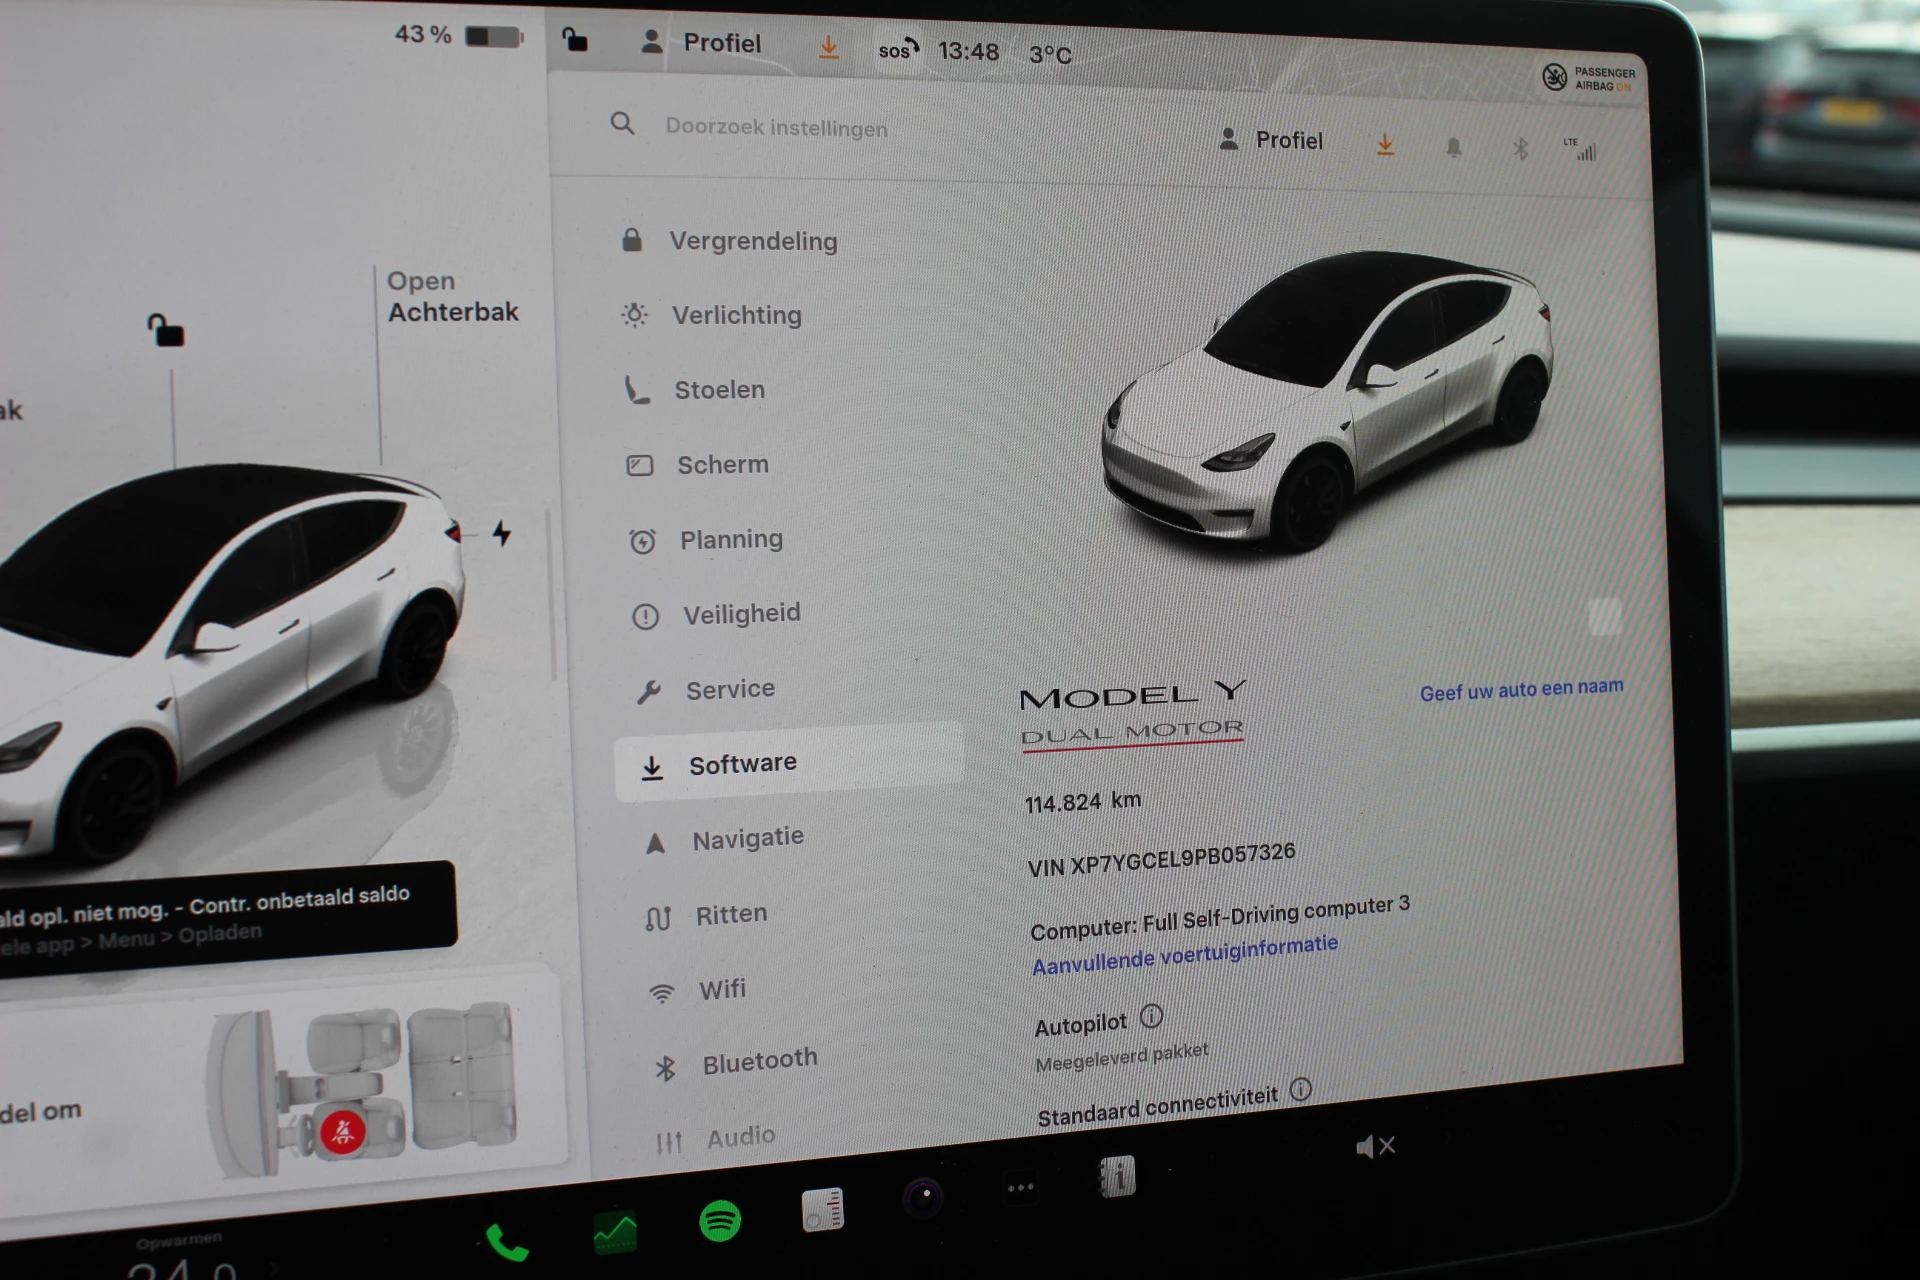Viewport: 1920px width, 1280px height.
Task: Open the energy graph app
Action: click(x=615, y=1232)
